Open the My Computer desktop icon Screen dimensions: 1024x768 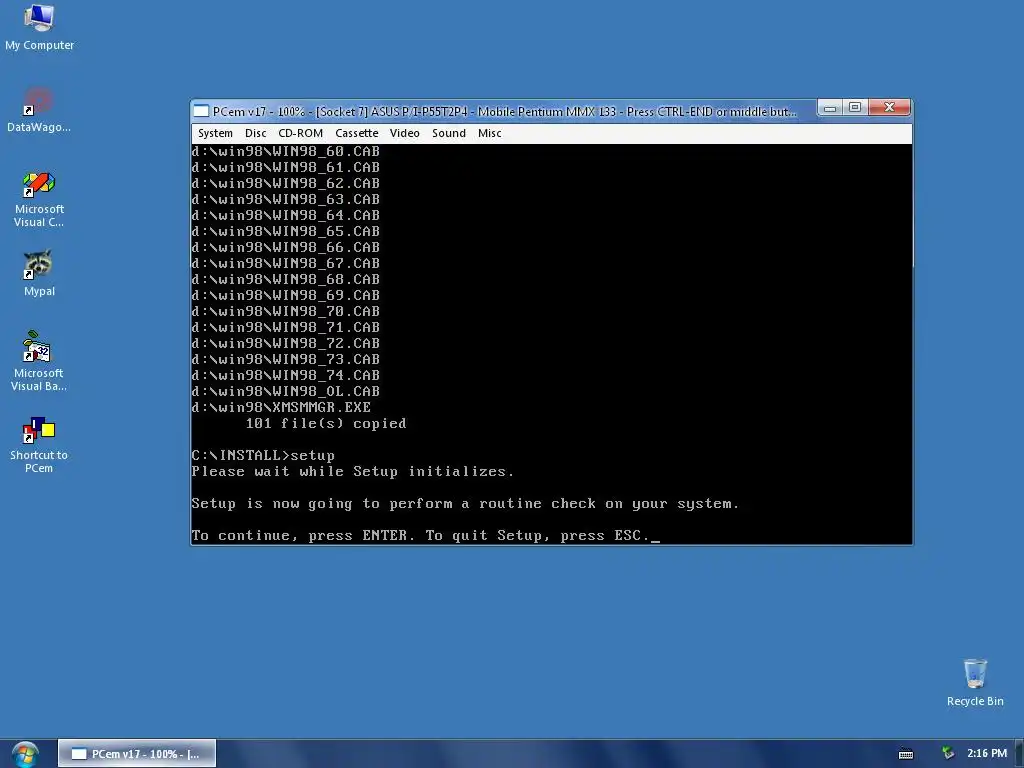point(39,27)
